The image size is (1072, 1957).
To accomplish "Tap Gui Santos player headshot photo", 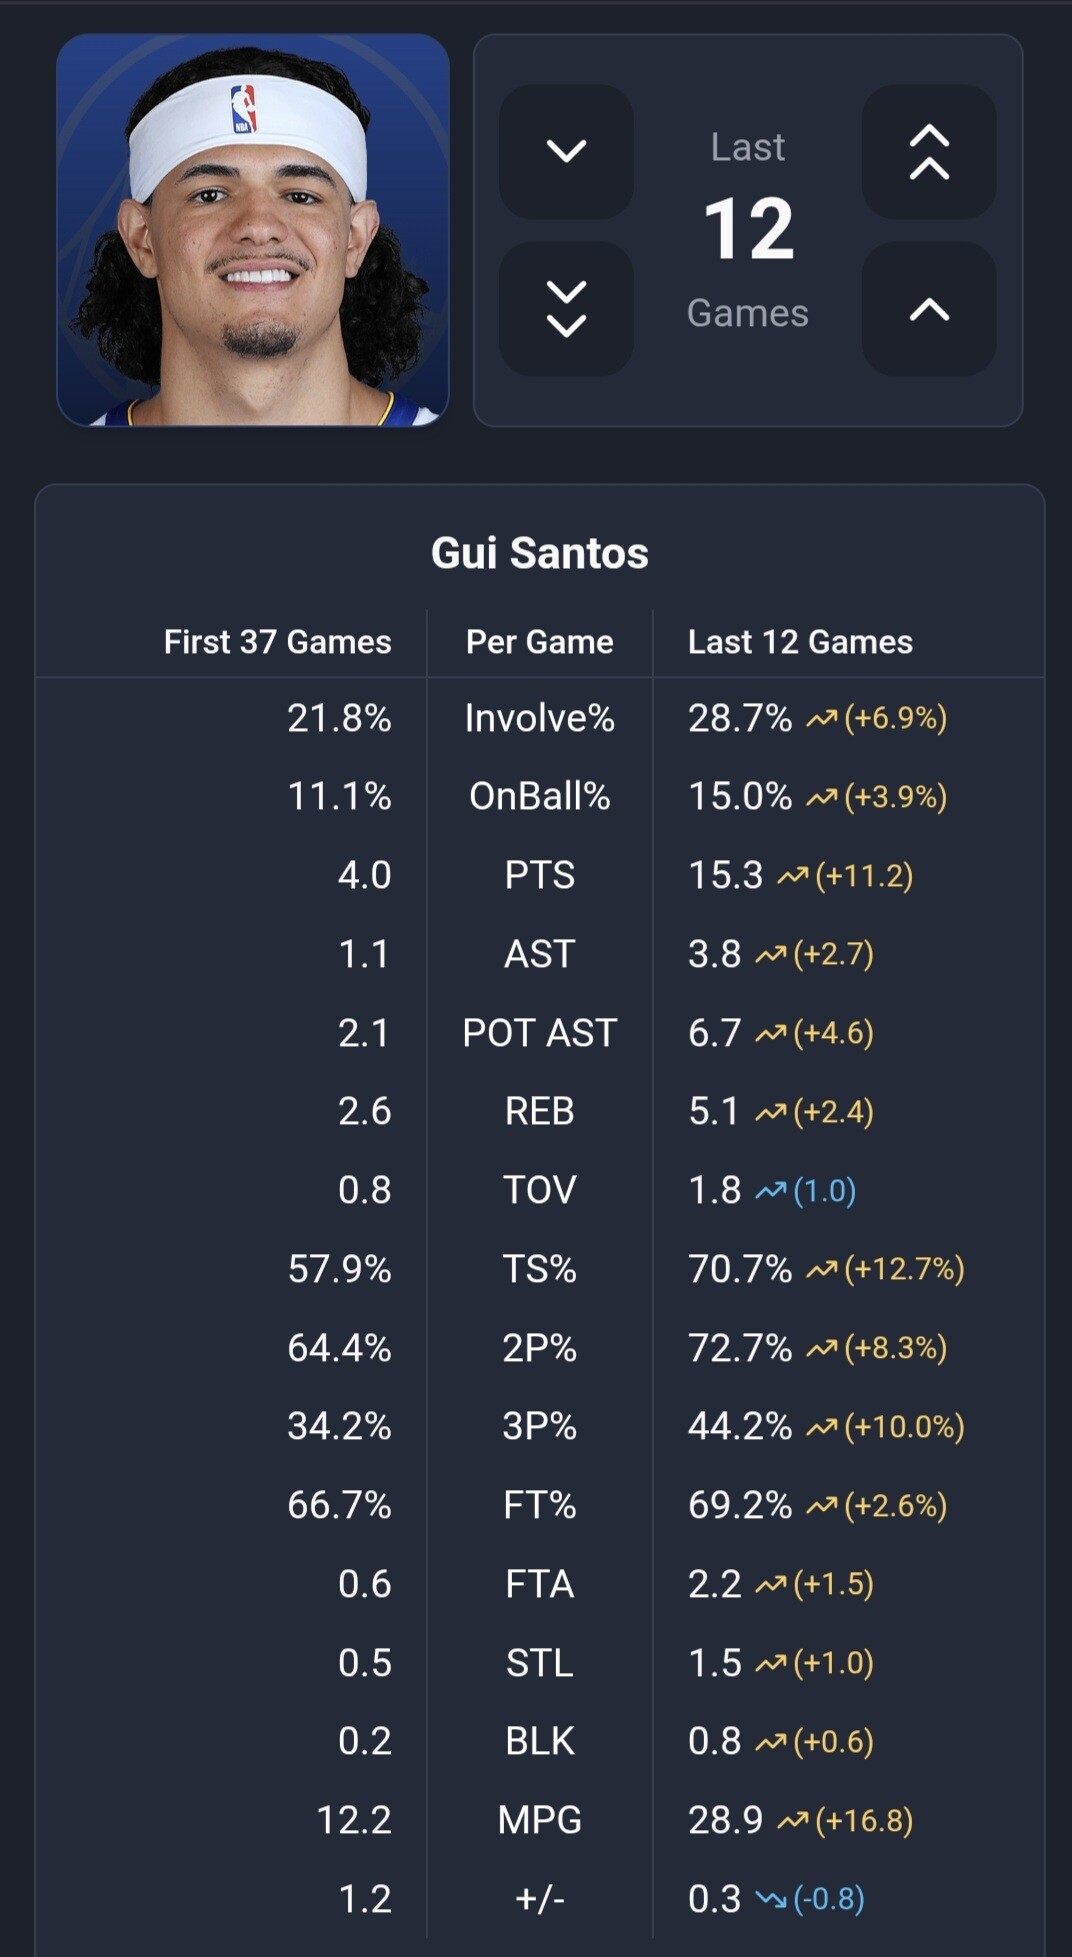I will coord(253,230).
